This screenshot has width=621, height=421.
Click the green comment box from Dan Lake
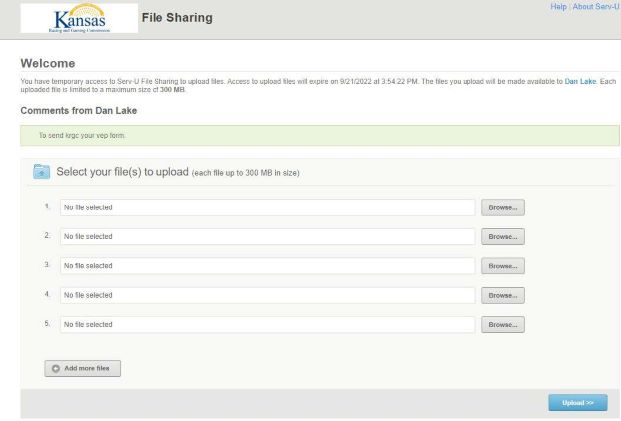point(319,135)
